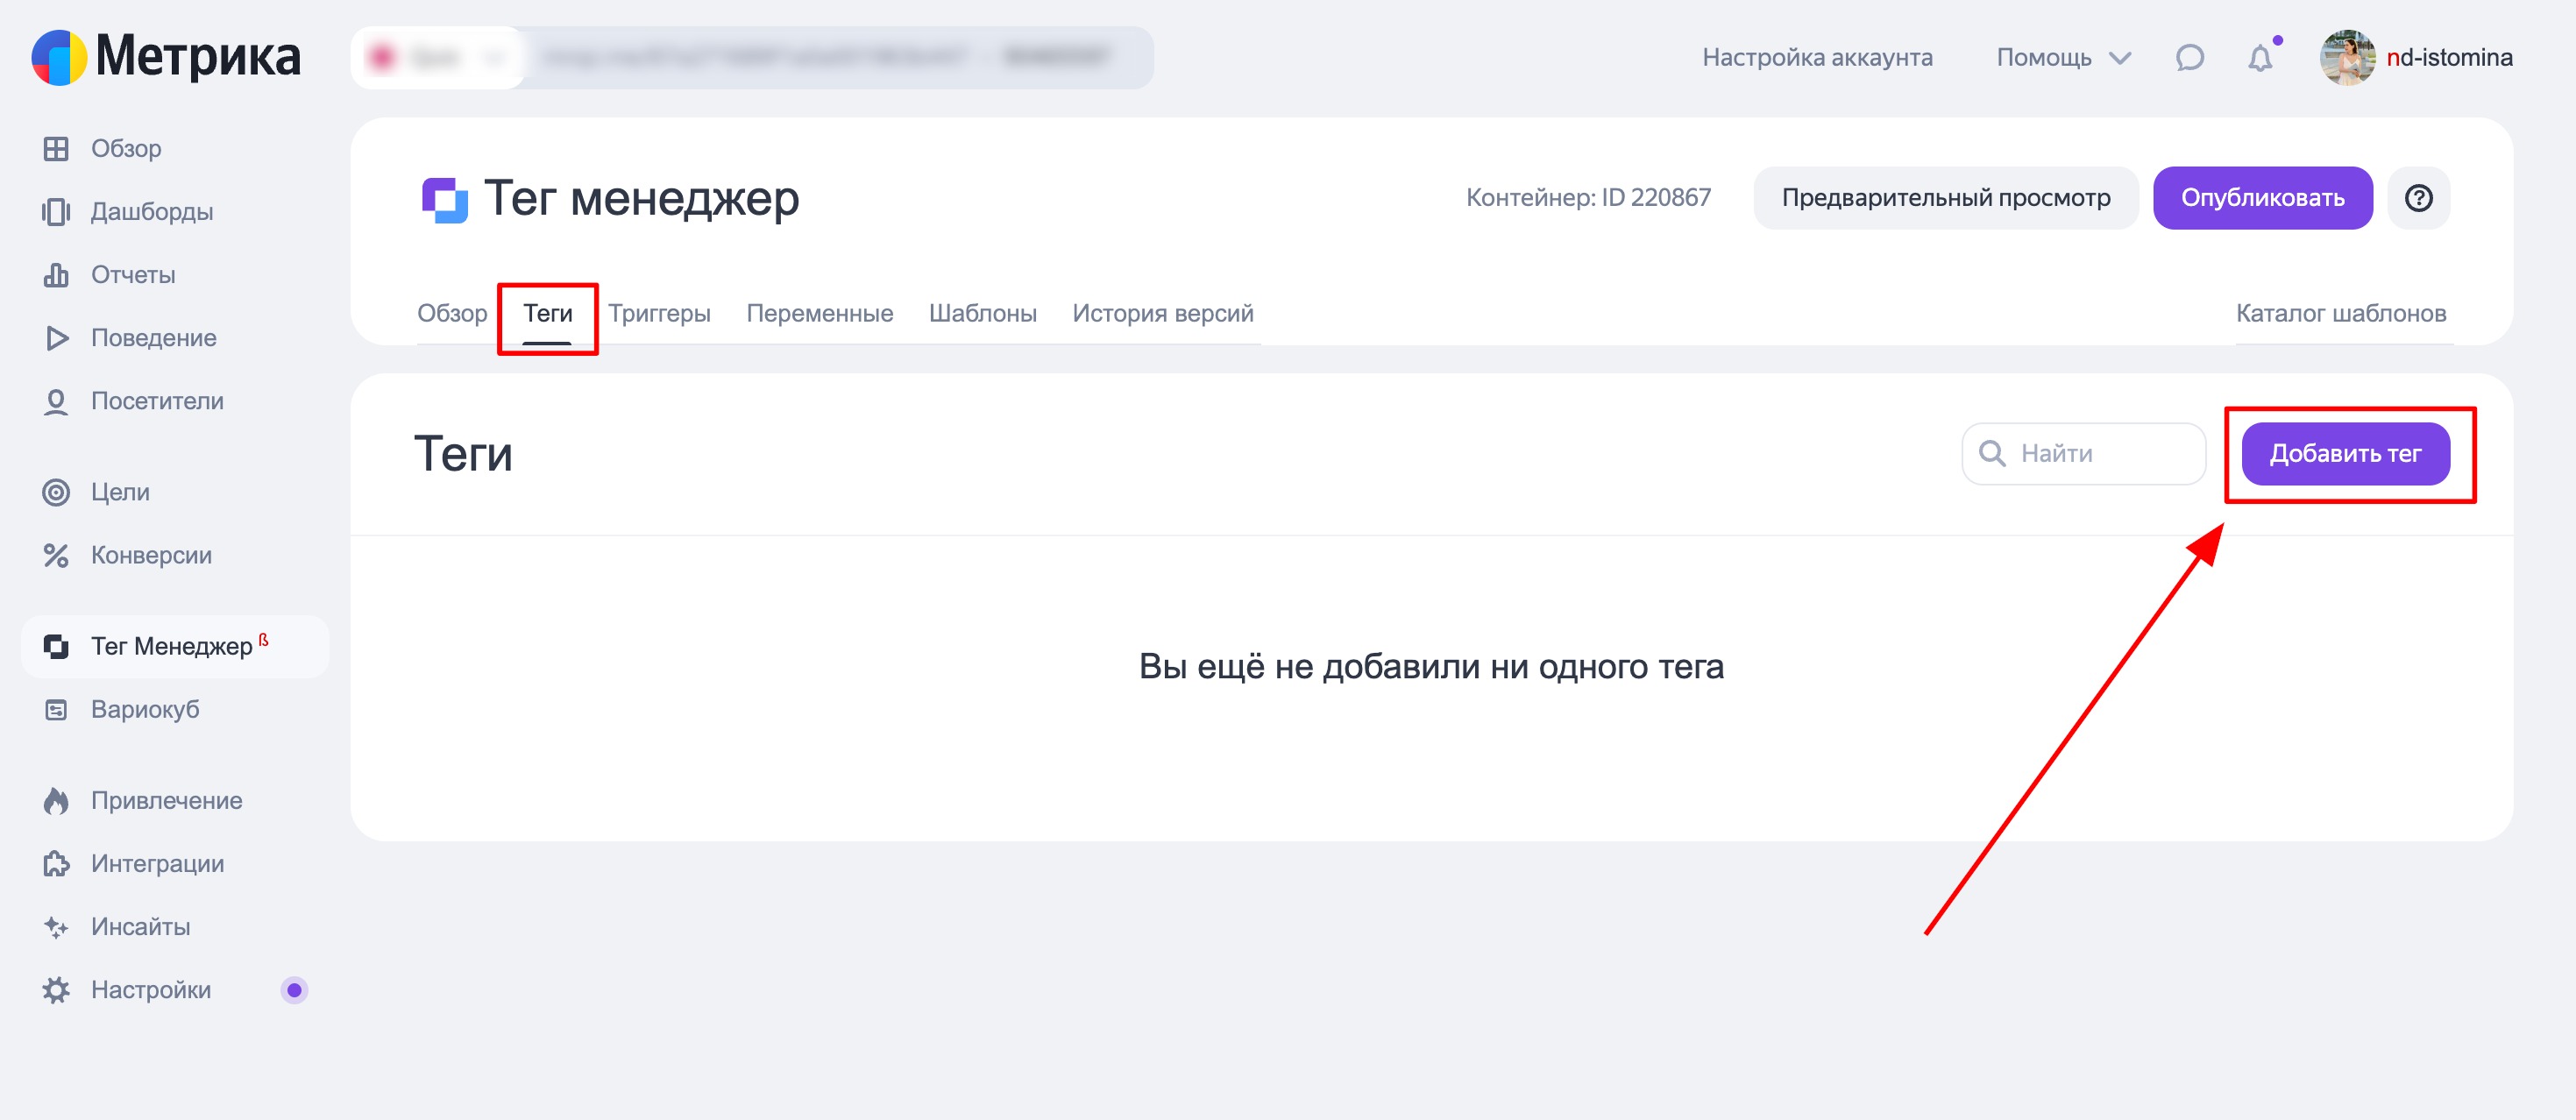Click the Конверсии percent icon
The image size is (2576, 1120).
(x=56, y=555)
